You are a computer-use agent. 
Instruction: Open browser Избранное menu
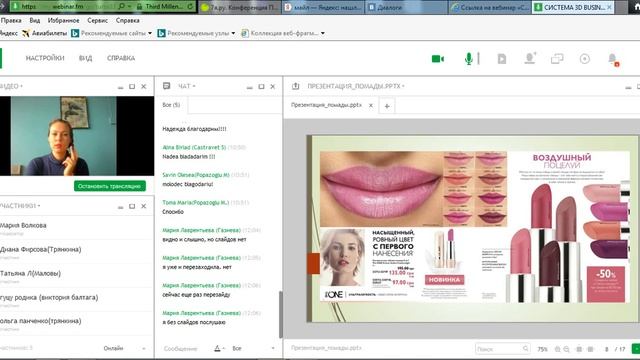click(63, 20)
